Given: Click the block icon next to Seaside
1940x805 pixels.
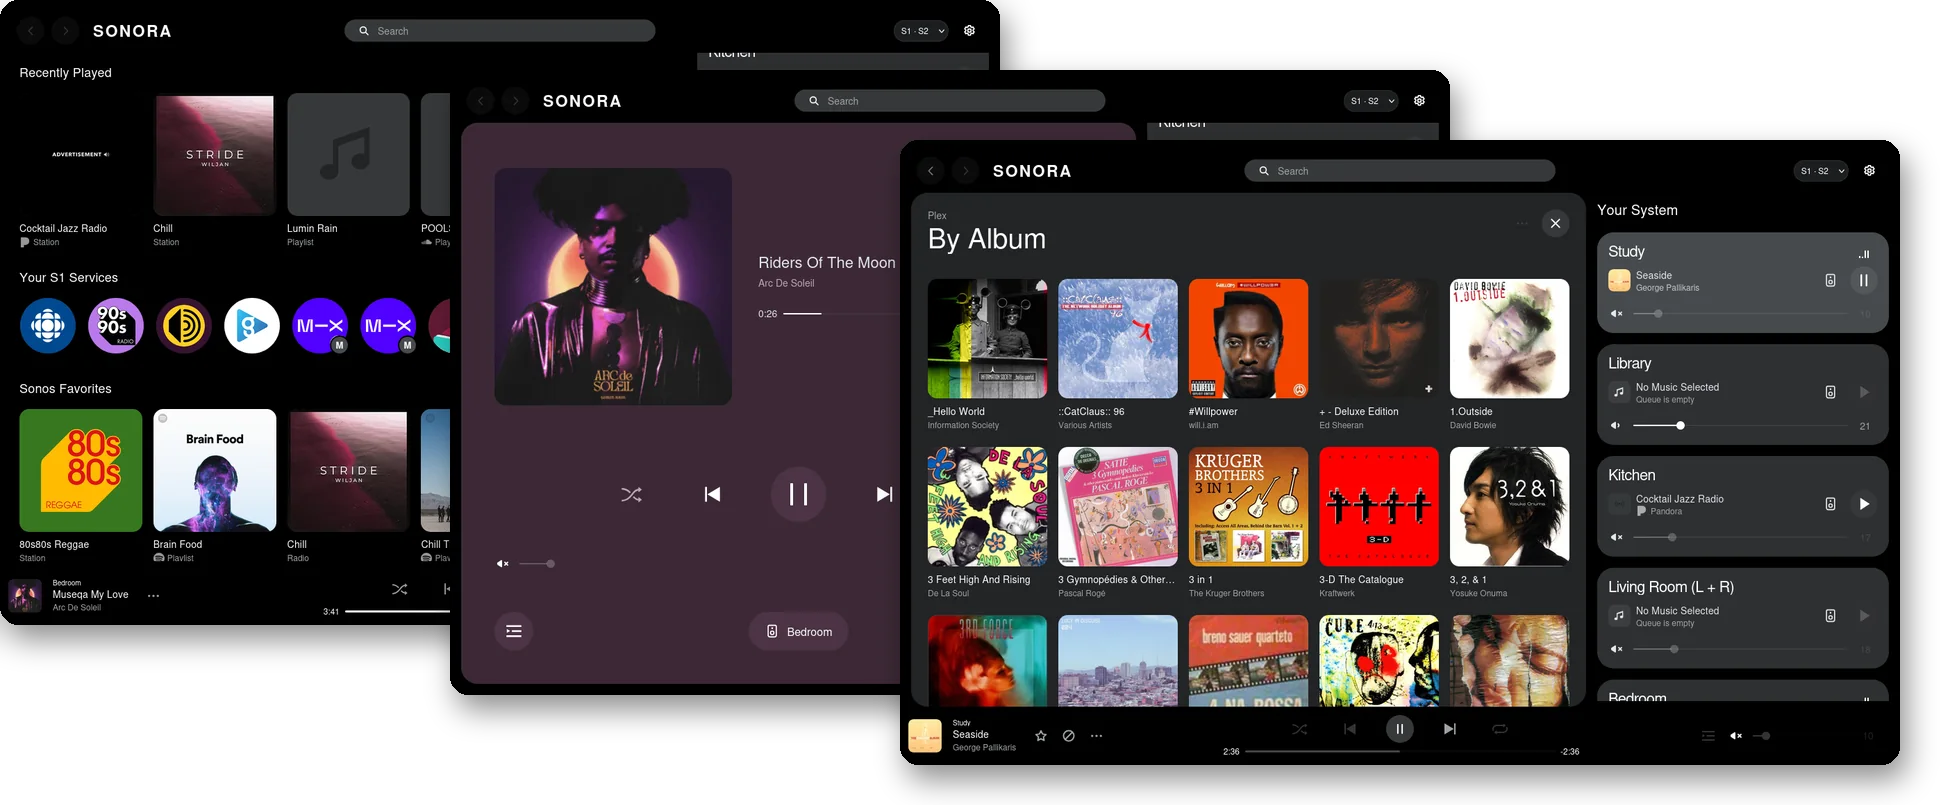Looking at the screenshot, I should pos(1069,736).
